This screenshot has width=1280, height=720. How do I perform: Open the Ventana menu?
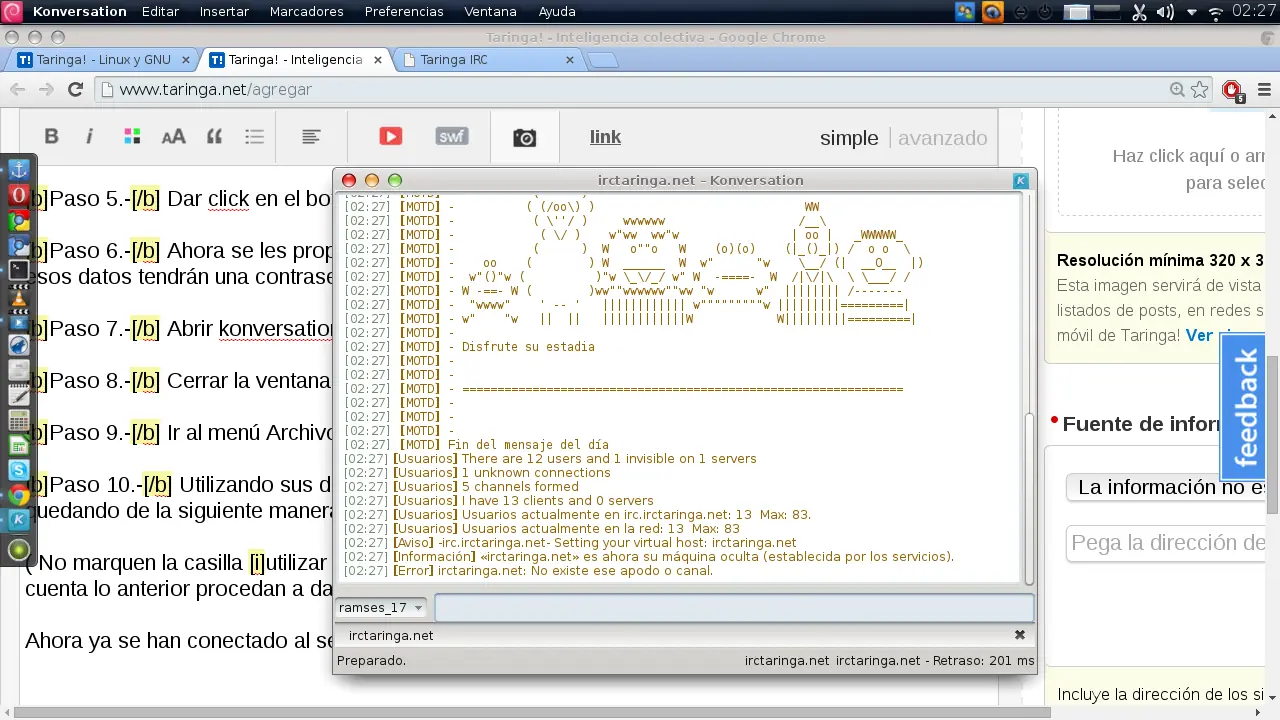[490, 12]
